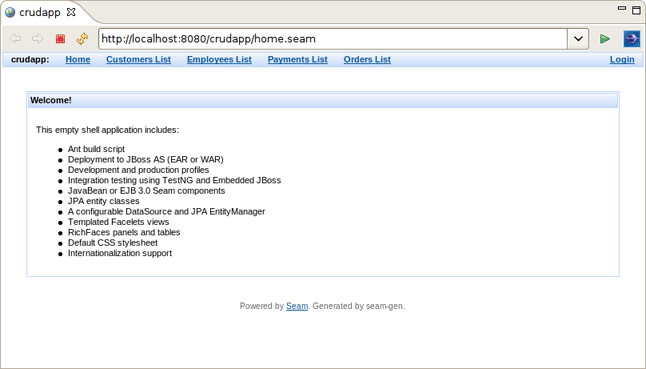This screenshot has width=646, height=369.
Task: Refresh the page with the yellow refresh icon
Action: pyautogui.click(x=82, y=39)
